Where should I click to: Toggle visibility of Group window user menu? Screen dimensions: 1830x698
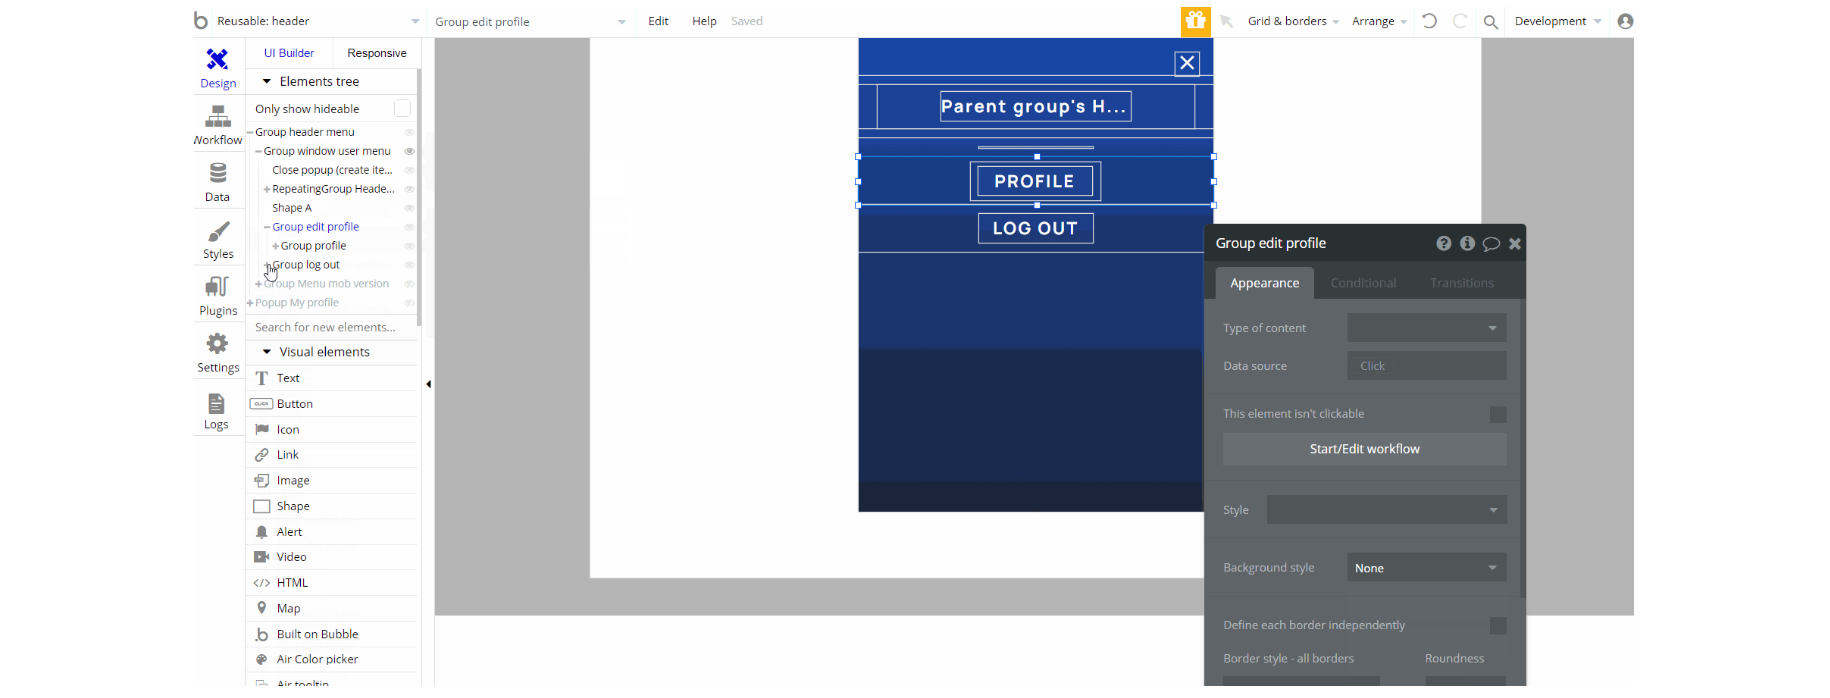click(x=409, y=151)
